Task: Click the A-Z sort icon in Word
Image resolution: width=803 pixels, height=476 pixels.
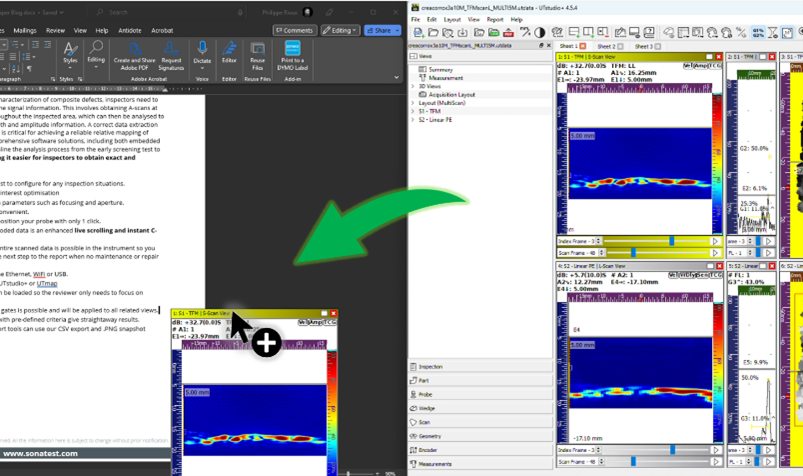Action: pyautogui.click(x=15, y=68)
